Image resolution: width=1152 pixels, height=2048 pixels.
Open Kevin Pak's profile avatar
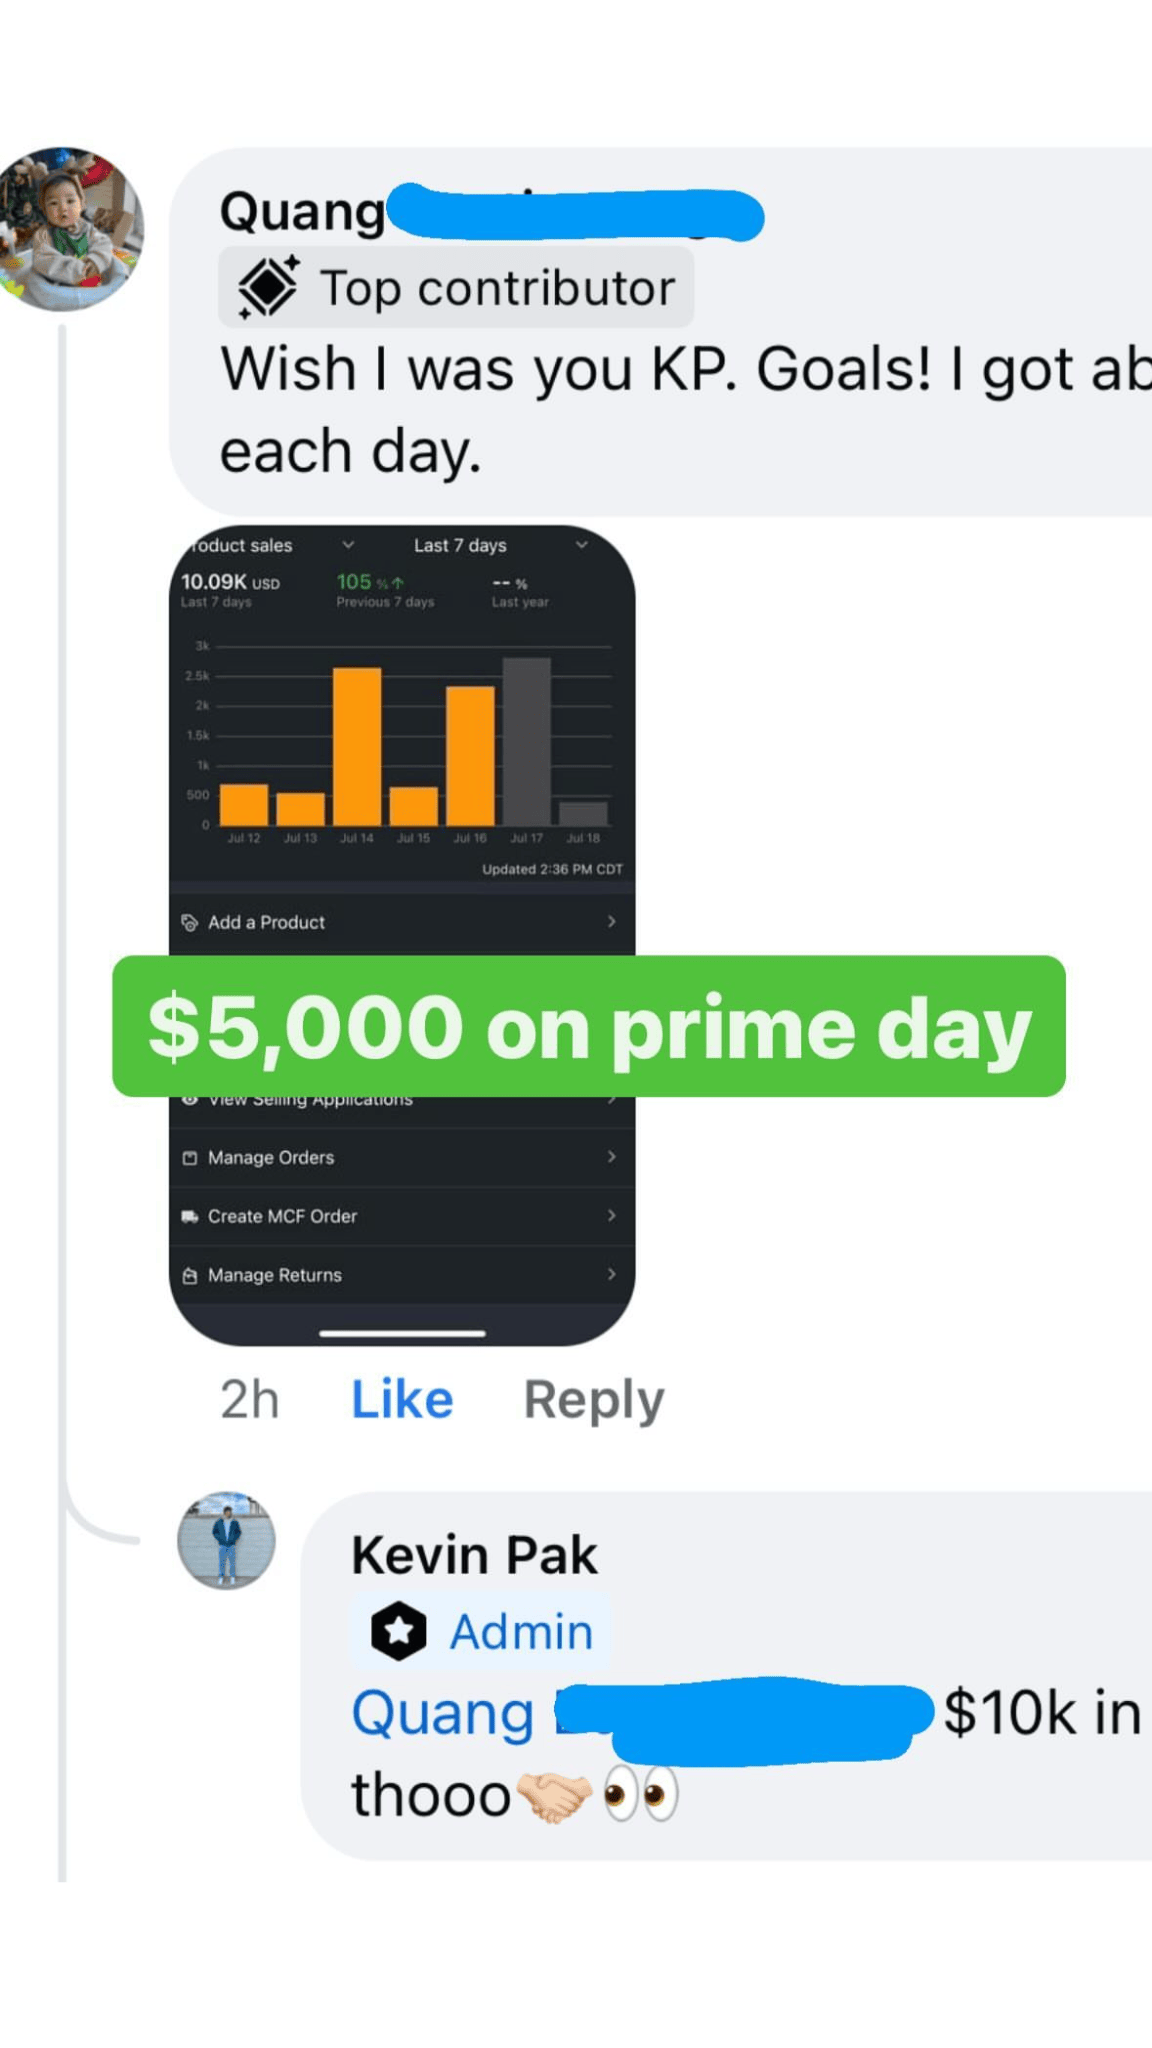click(226, 1540)
